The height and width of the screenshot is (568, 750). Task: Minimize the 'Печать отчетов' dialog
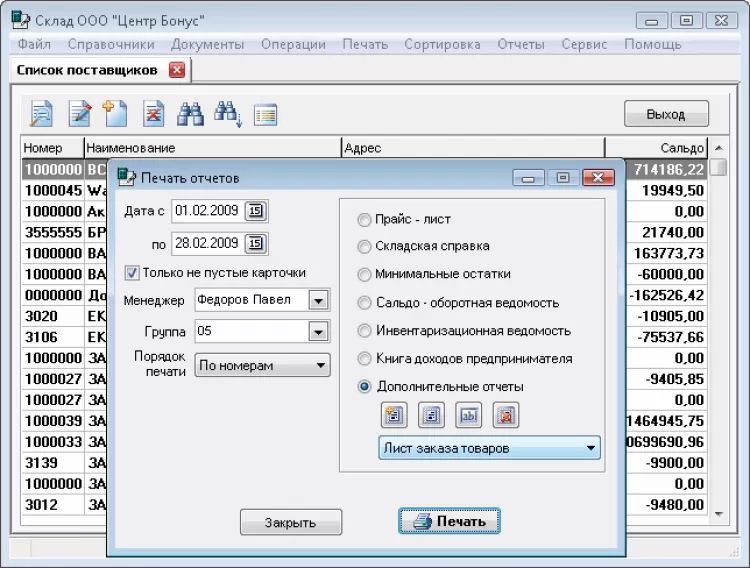[528, 178]
